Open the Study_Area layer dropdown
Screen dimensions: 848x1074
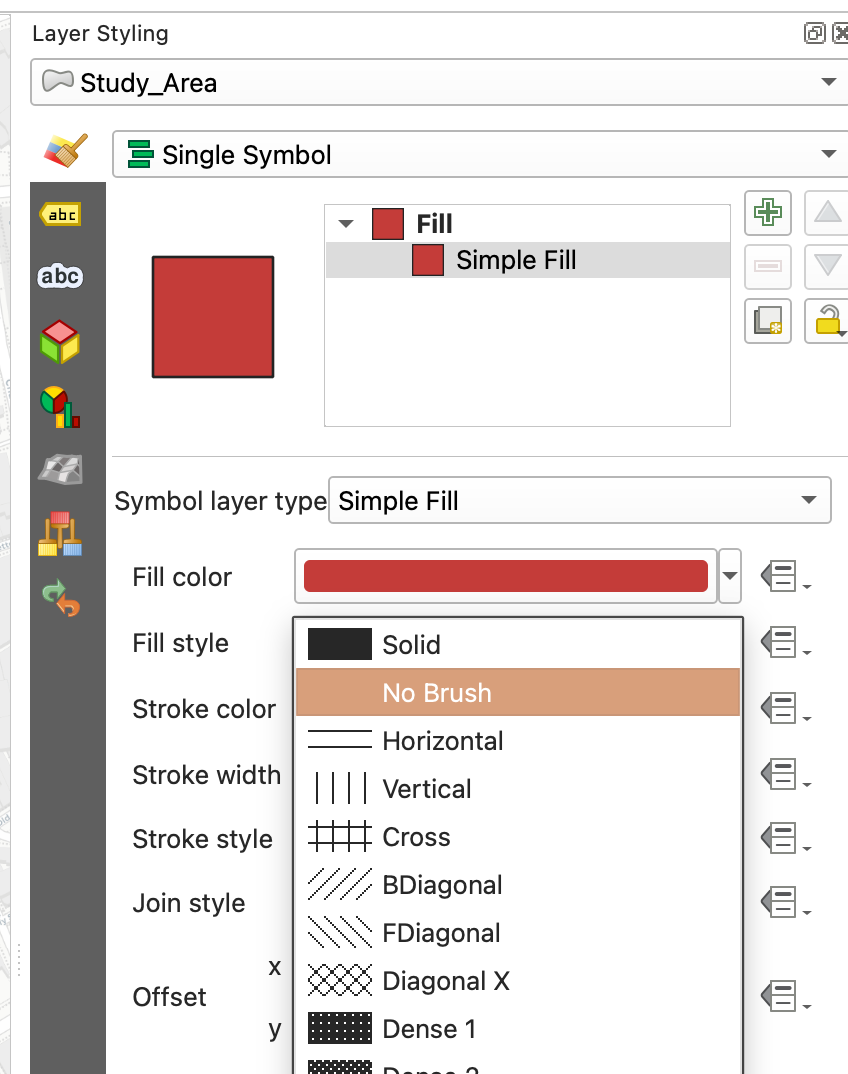point(435,82)
